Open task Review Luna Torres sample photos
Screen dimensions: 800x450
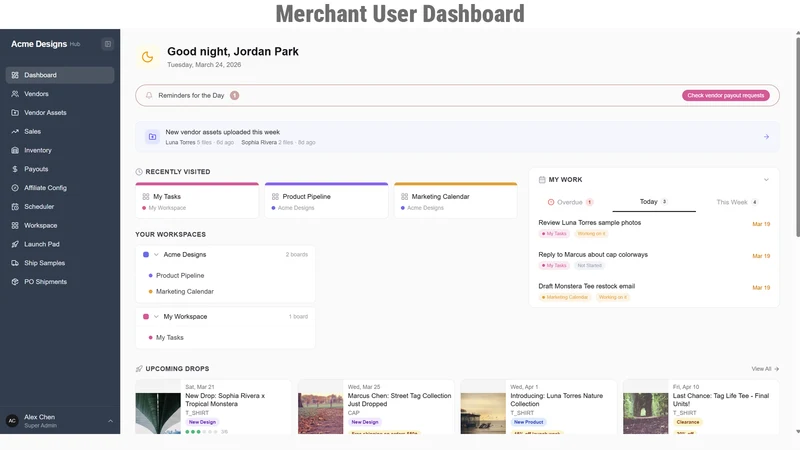coord(589,223)
